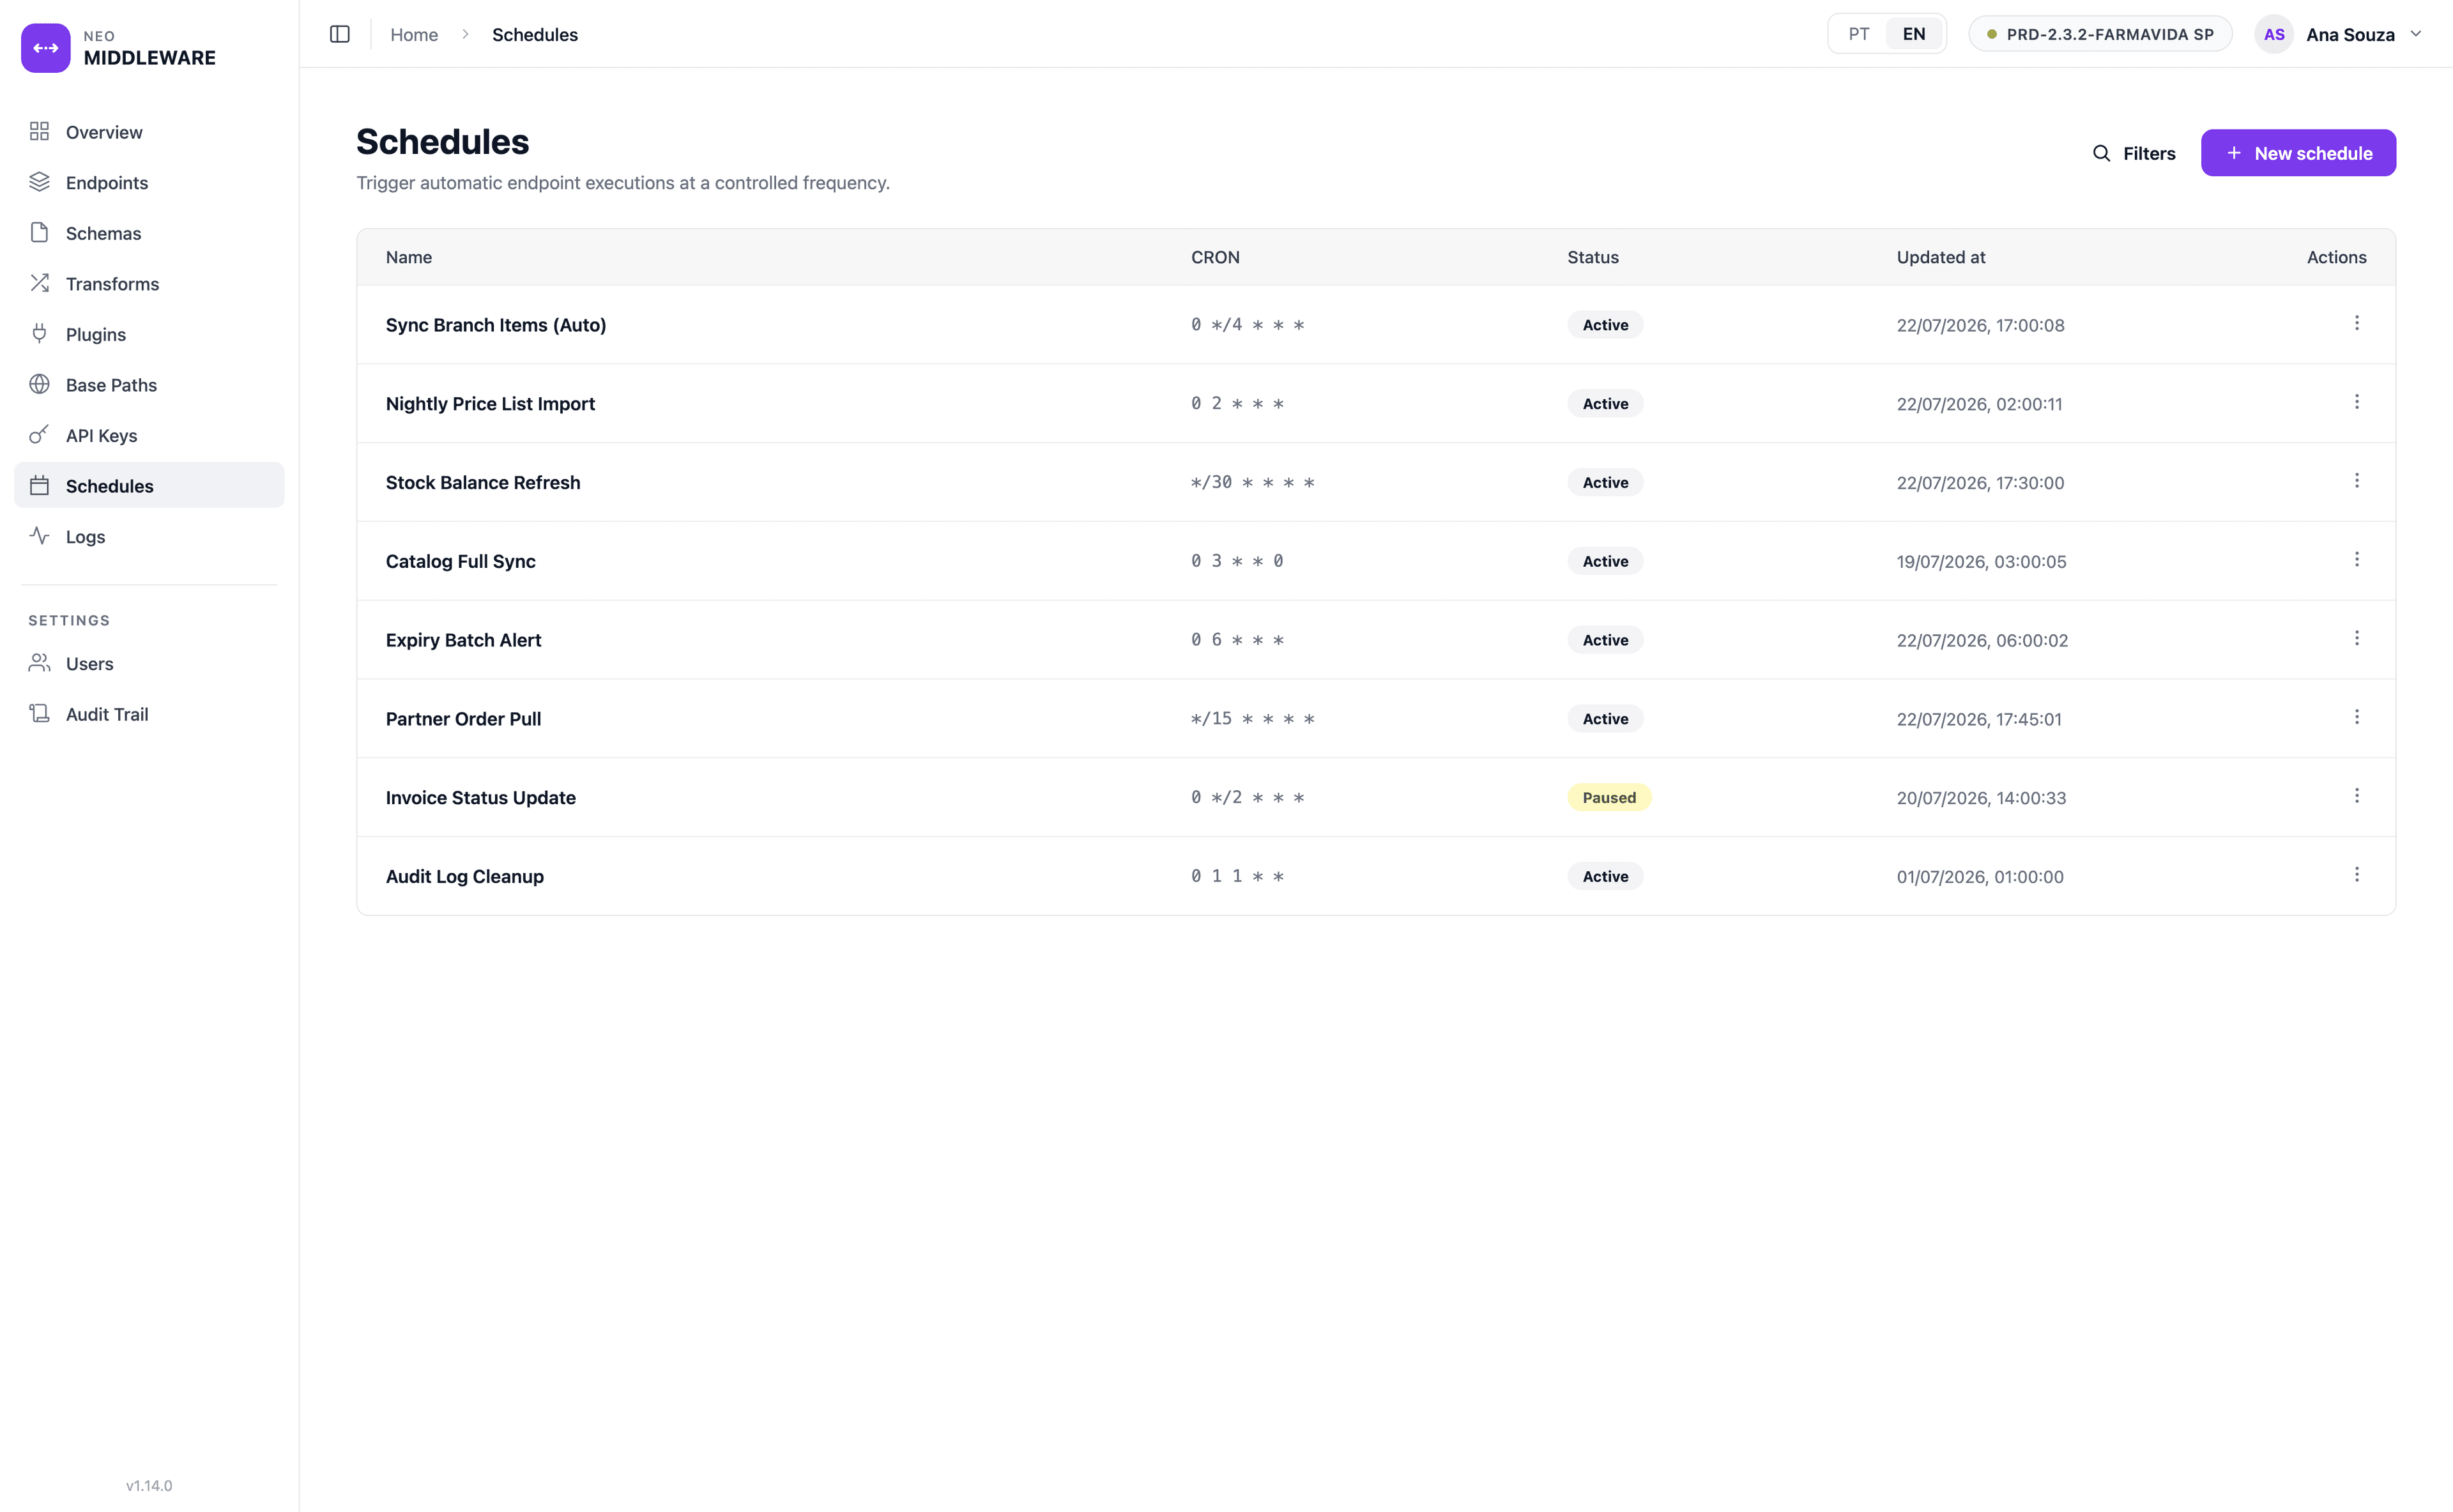Viewport: 2453px width, 1512px height.
Task: Open the Nightly Price List Import schedule
Action: point(490,403)
